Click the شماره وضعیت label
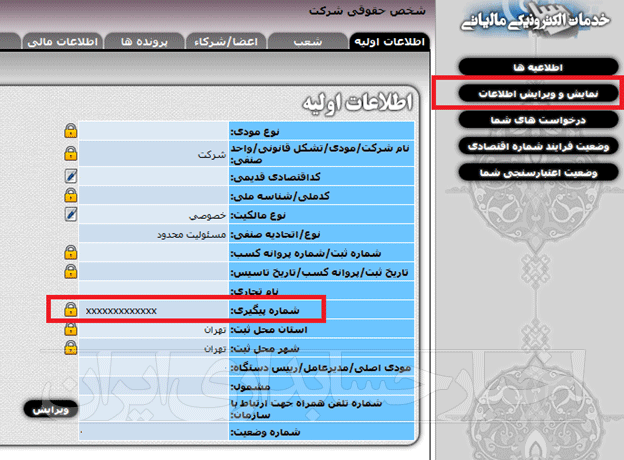This screenshot has width=624, height=460. point(265,432)
